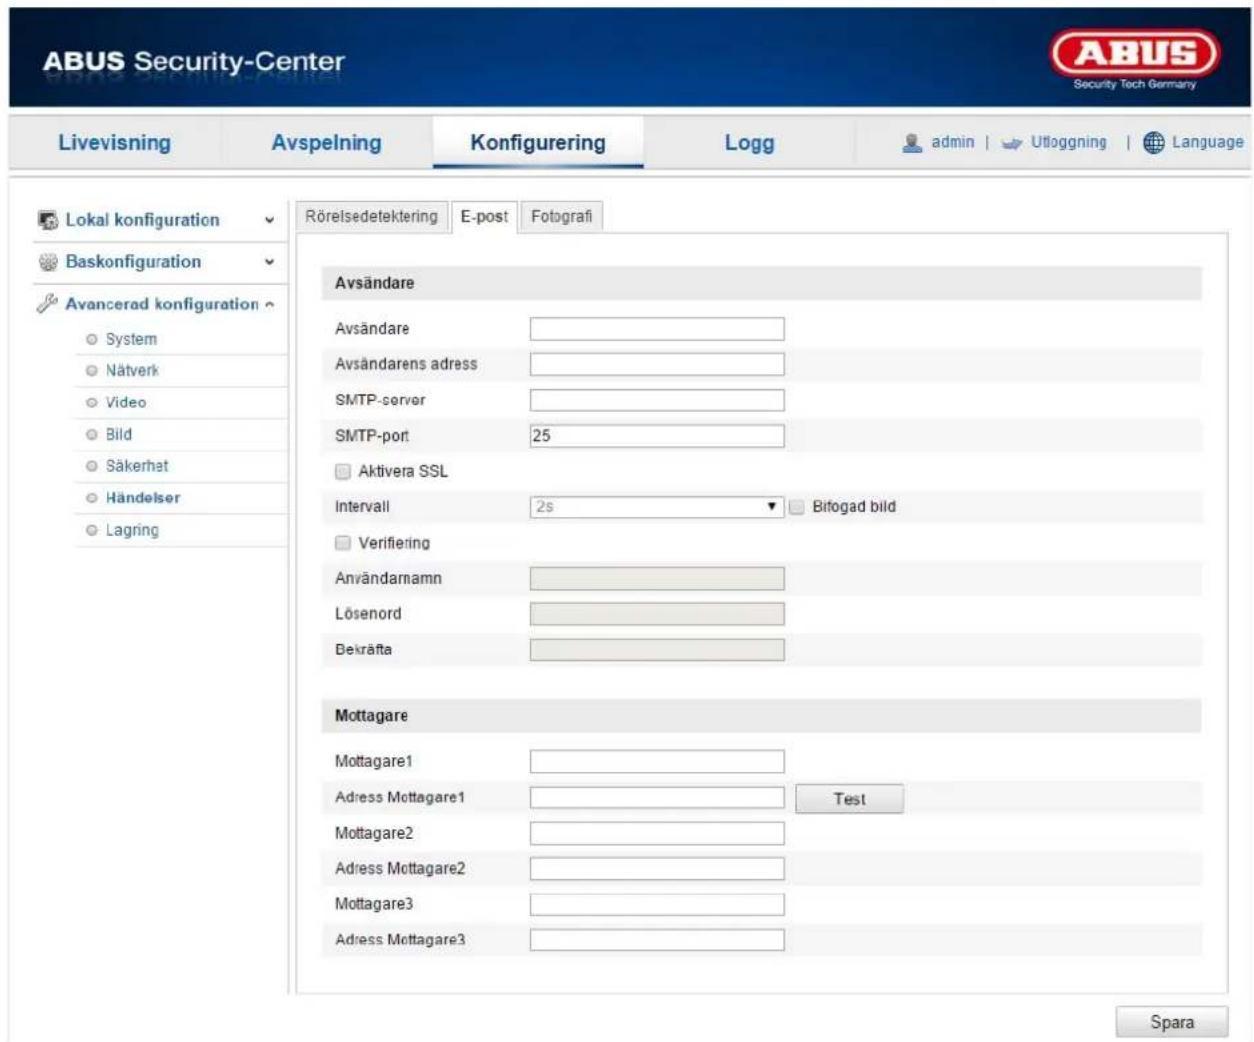Collapse Avancerad konfiguration chevron

click(x=269, y=305)
